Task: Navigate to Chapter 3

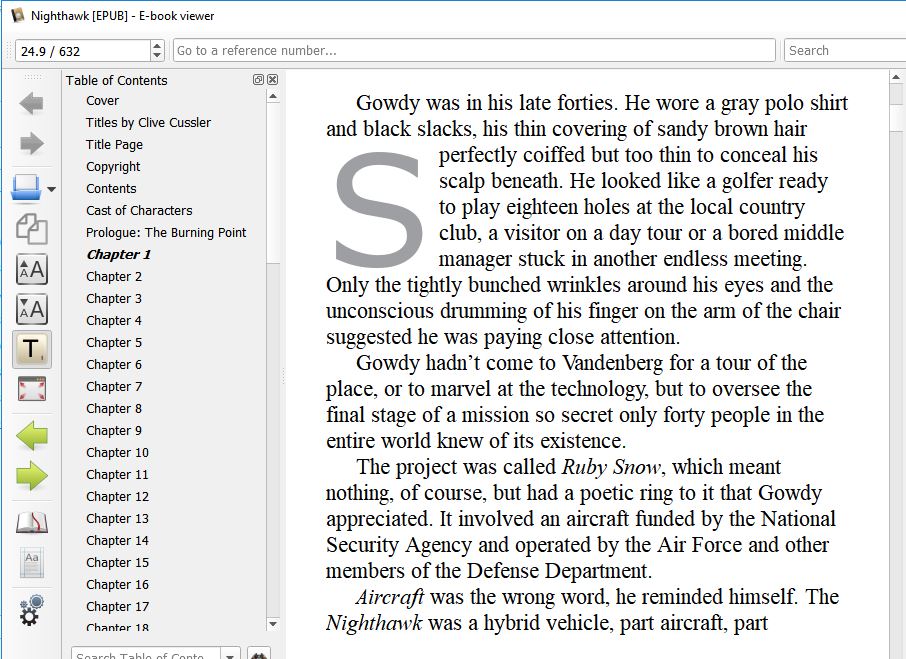Action: pos(114,299)
